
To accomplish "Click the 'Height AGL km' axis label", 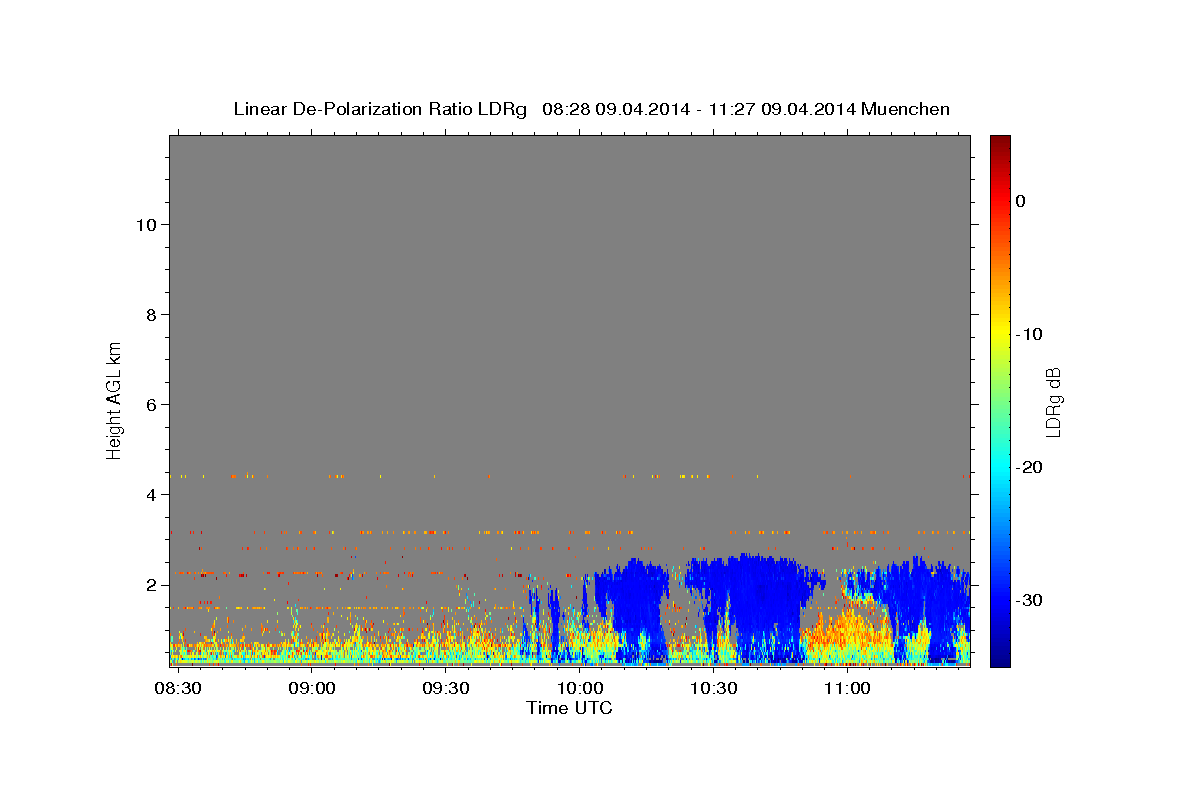I will coord(114,399).
